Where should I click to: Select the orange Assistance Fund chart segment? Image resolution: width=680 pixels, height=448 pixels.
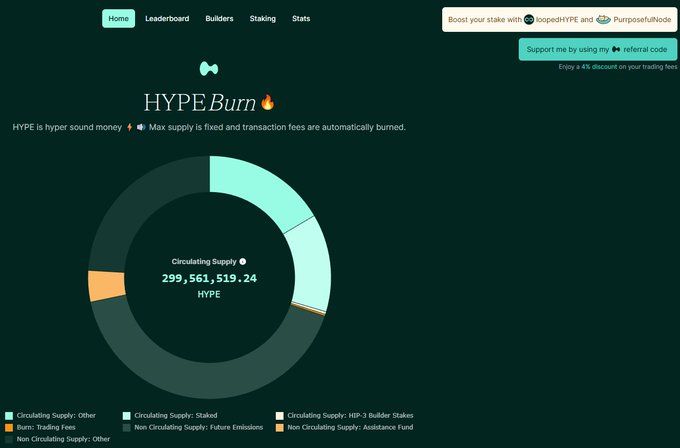(x=106, y=285)
